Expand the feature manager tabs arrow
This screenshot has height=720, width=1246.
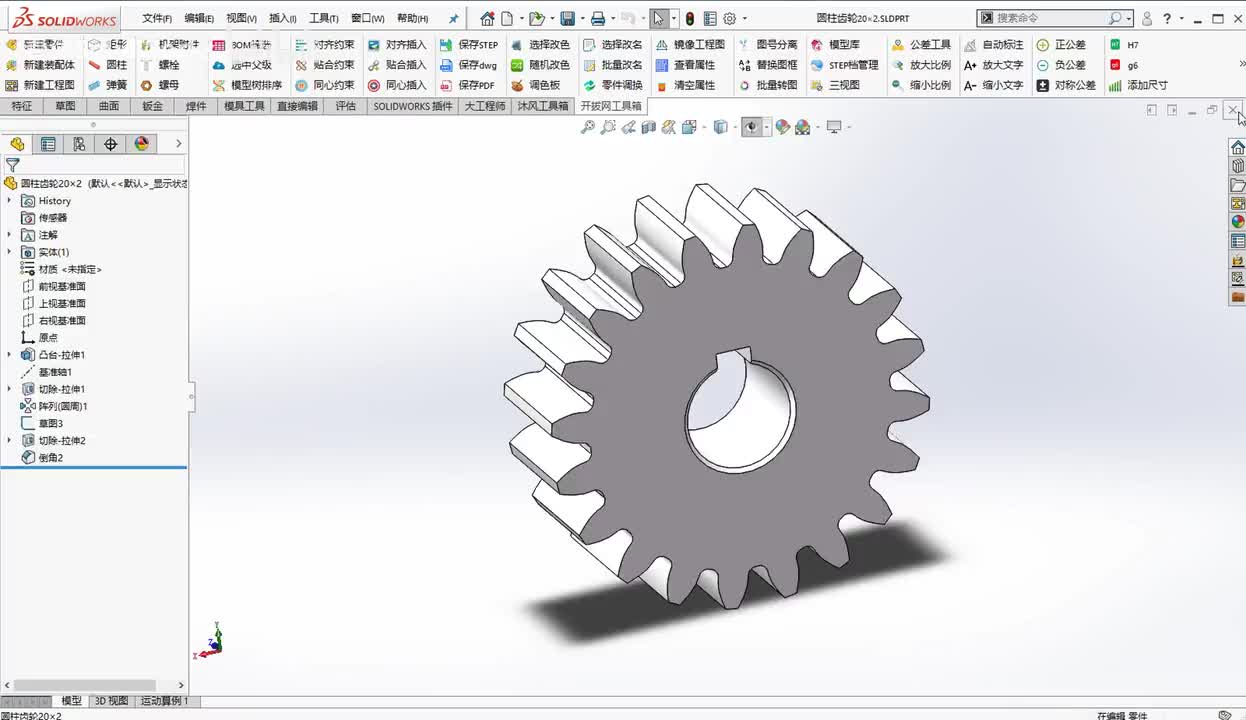(179, 144)
